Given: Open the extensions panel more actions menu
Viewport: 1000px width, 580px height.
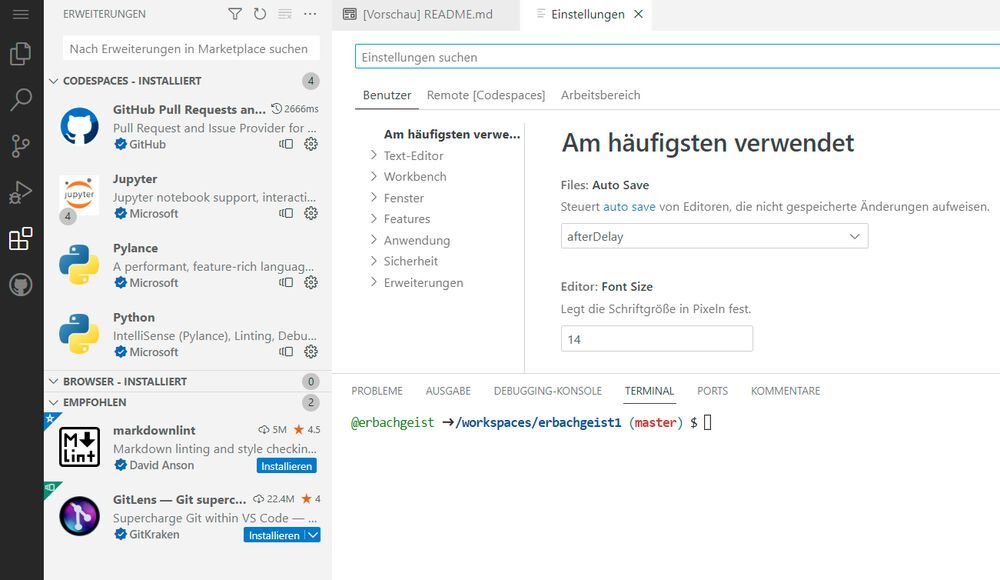Looking at the screenshot, I should 310,14.
